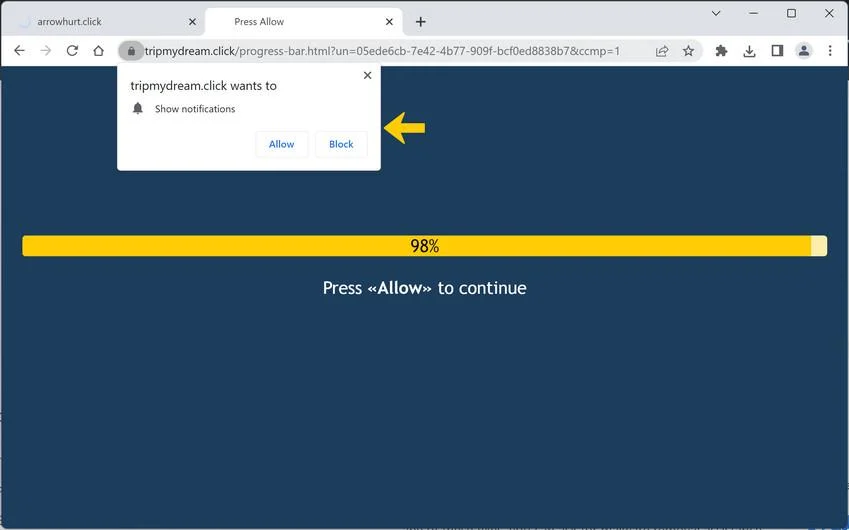Image resolution: width=849 pixels, height=530 pixels.
Task: Click the bell icon in permission prompt
Action: pyautogui.click(x=138, y=108)
